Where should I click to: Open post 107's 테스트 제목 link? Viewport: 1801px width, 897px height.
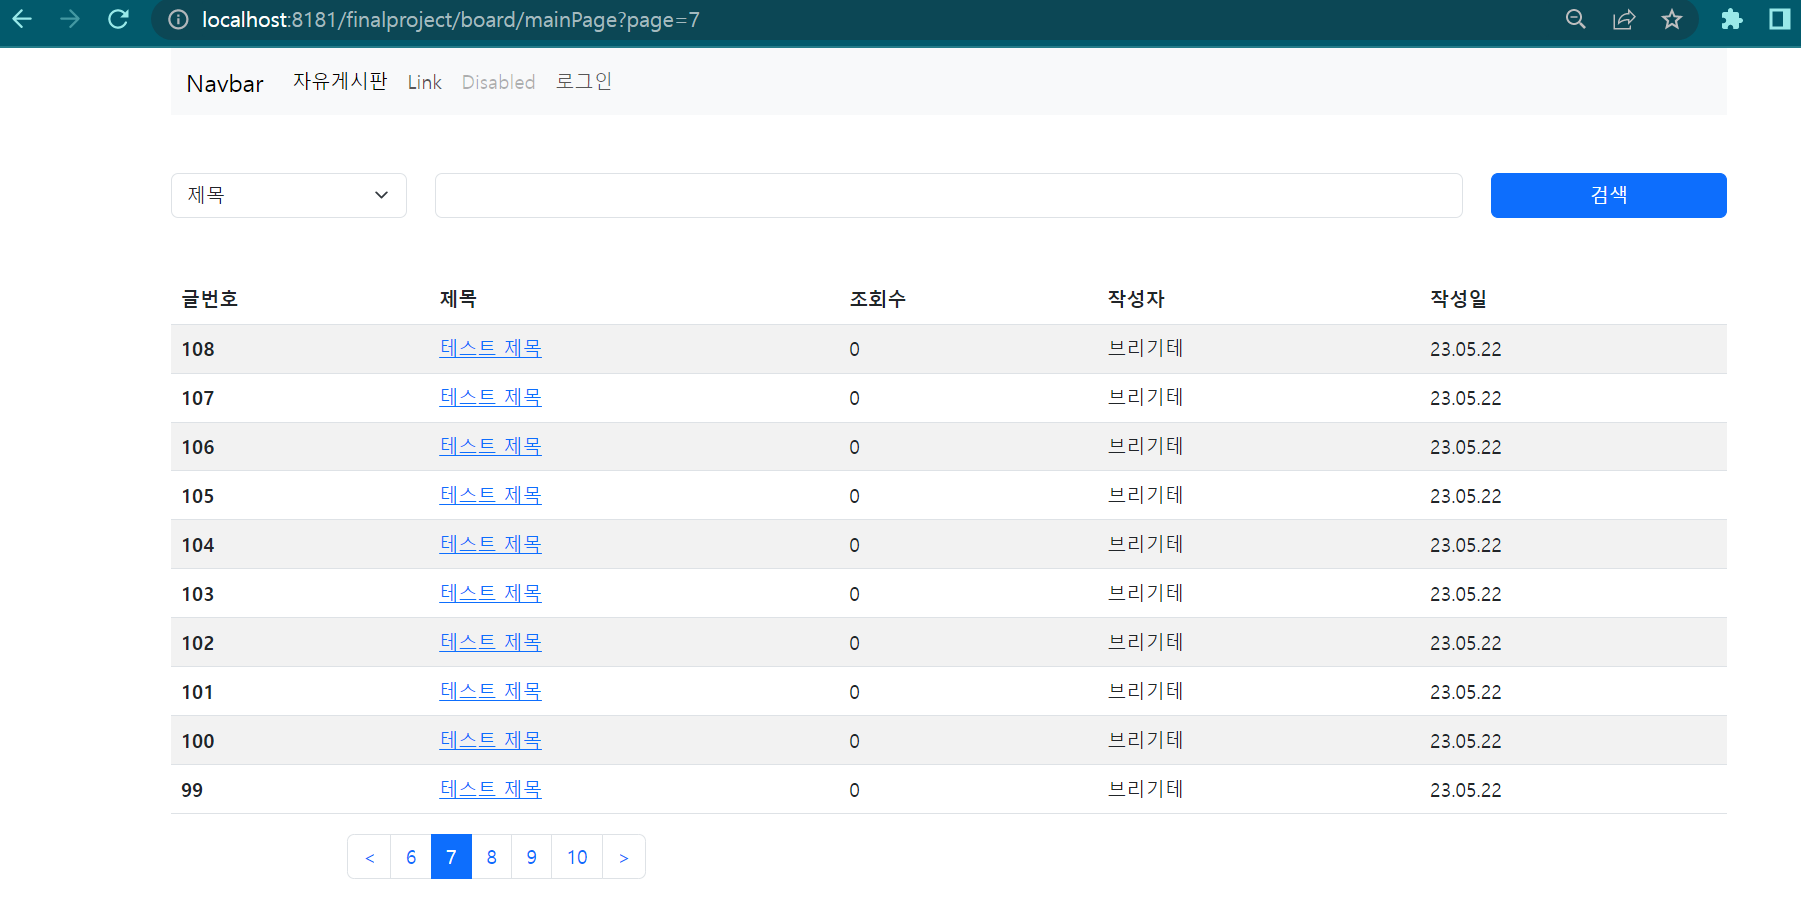pos(491,397)
